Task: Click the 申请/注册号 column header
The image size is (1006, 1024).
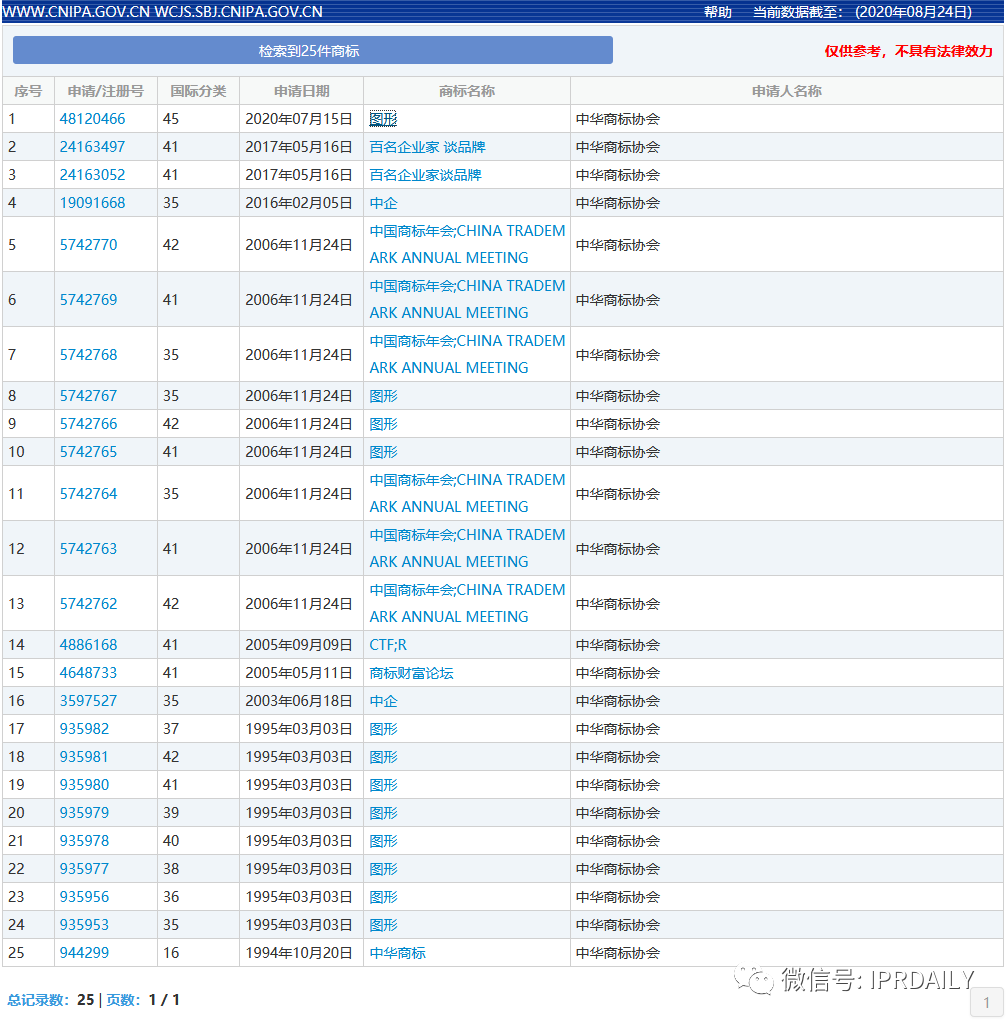Action: coord(106,91)
